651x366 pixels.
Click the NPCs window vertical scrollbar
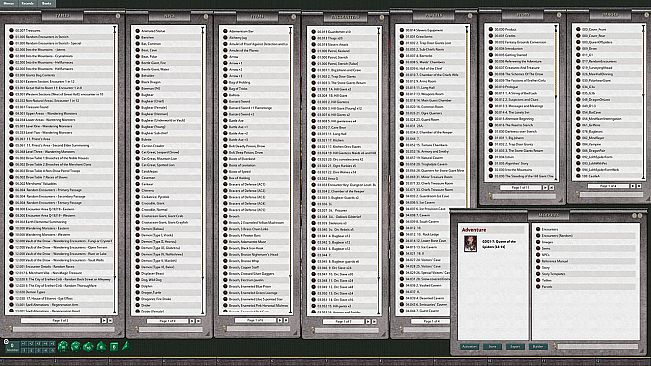203,169
